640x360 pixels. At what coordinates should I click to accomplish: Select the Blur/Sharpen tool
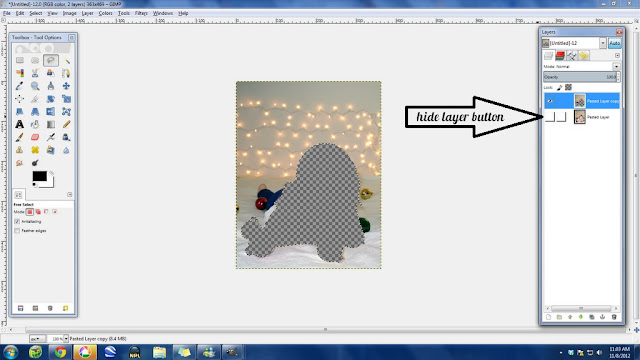click(66, 150)
